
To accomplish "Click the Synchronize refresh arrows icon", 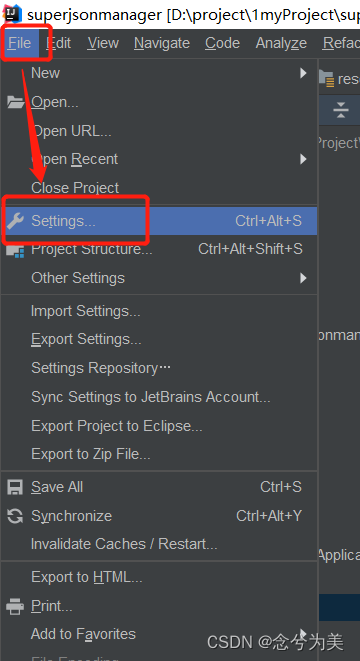I will [15, 516].
